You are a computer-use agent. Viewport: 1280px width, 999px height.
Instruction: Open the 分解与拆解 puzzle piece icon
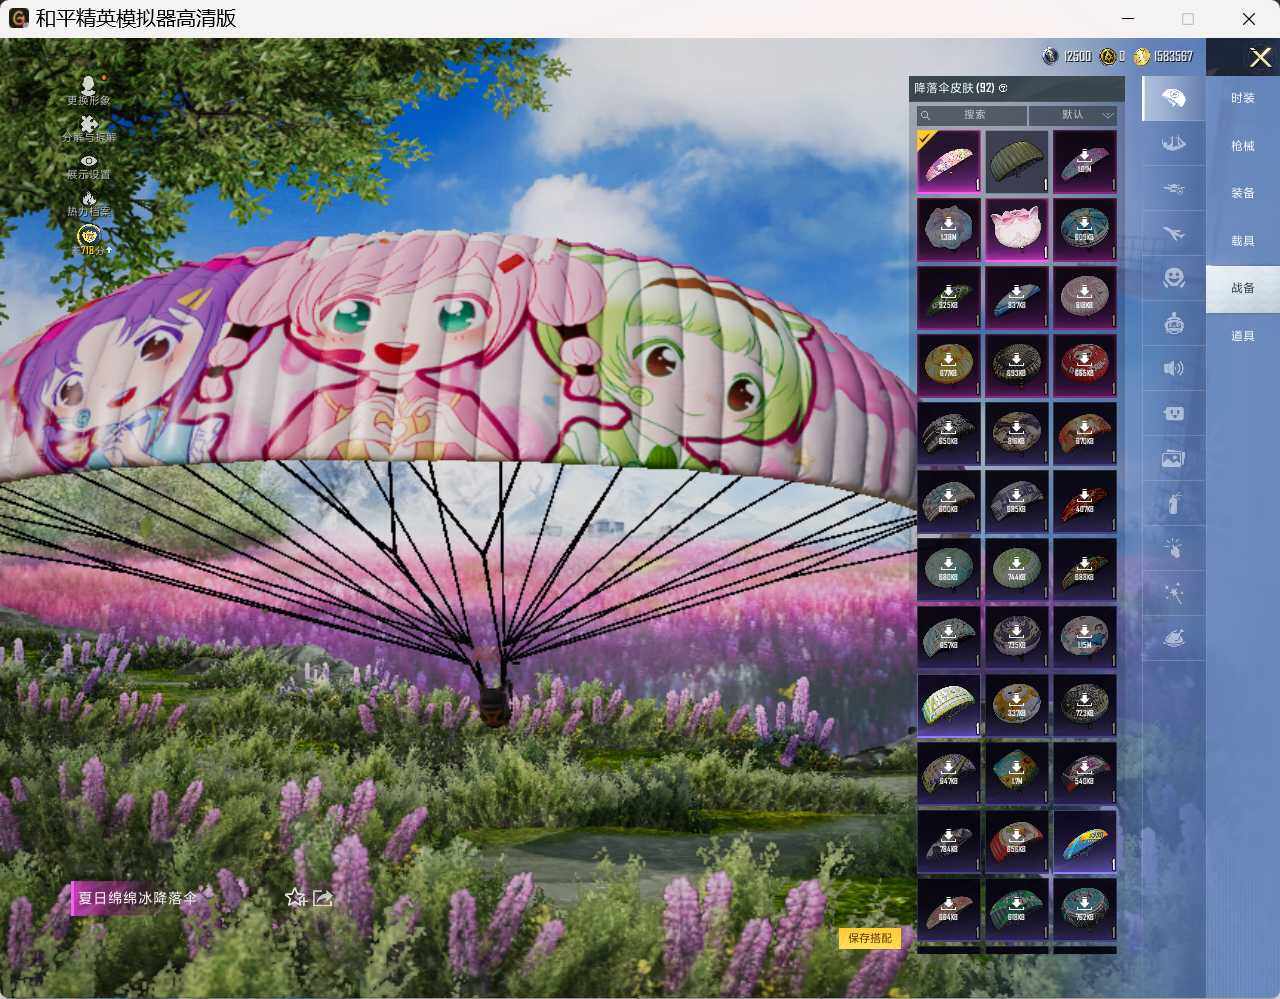click(89, 124)
